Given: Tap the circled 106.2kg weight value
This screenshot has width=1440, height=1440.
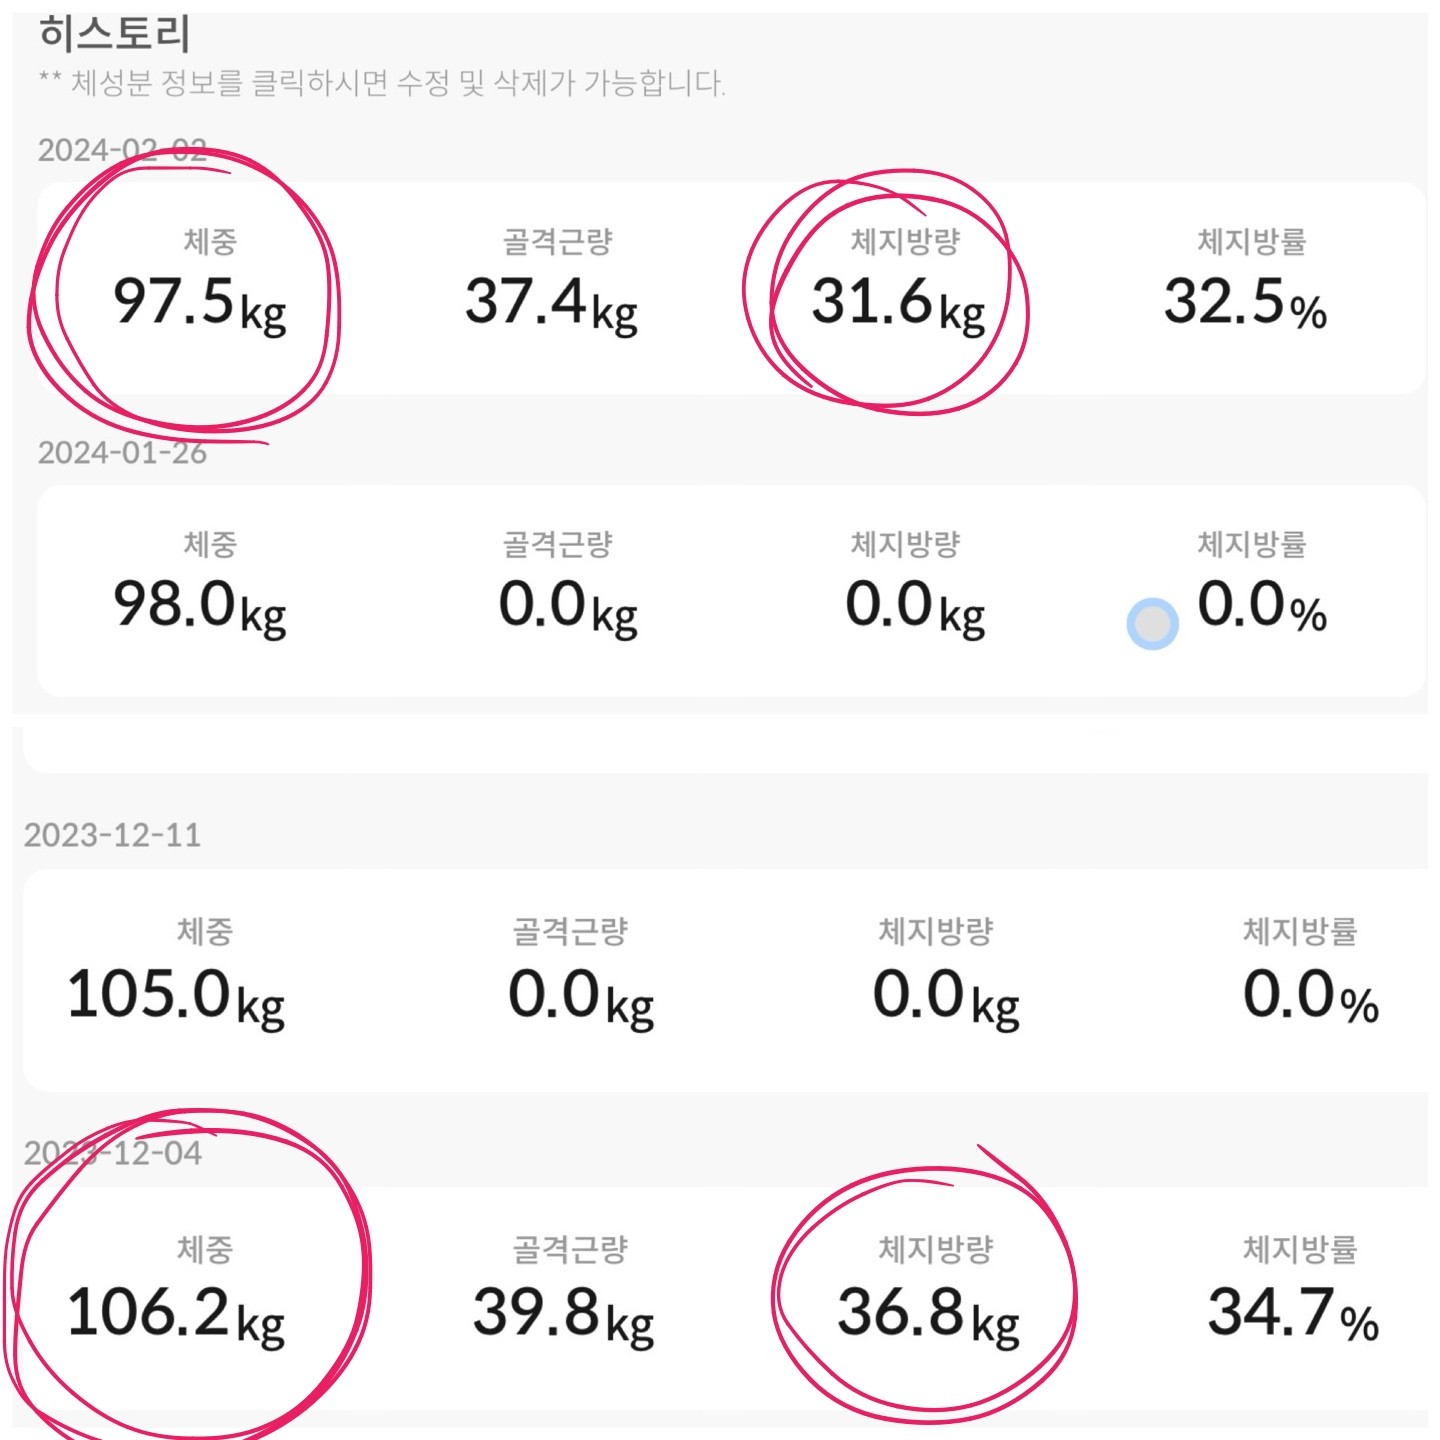Looking at the screenshot, I should click(176, 1313).
